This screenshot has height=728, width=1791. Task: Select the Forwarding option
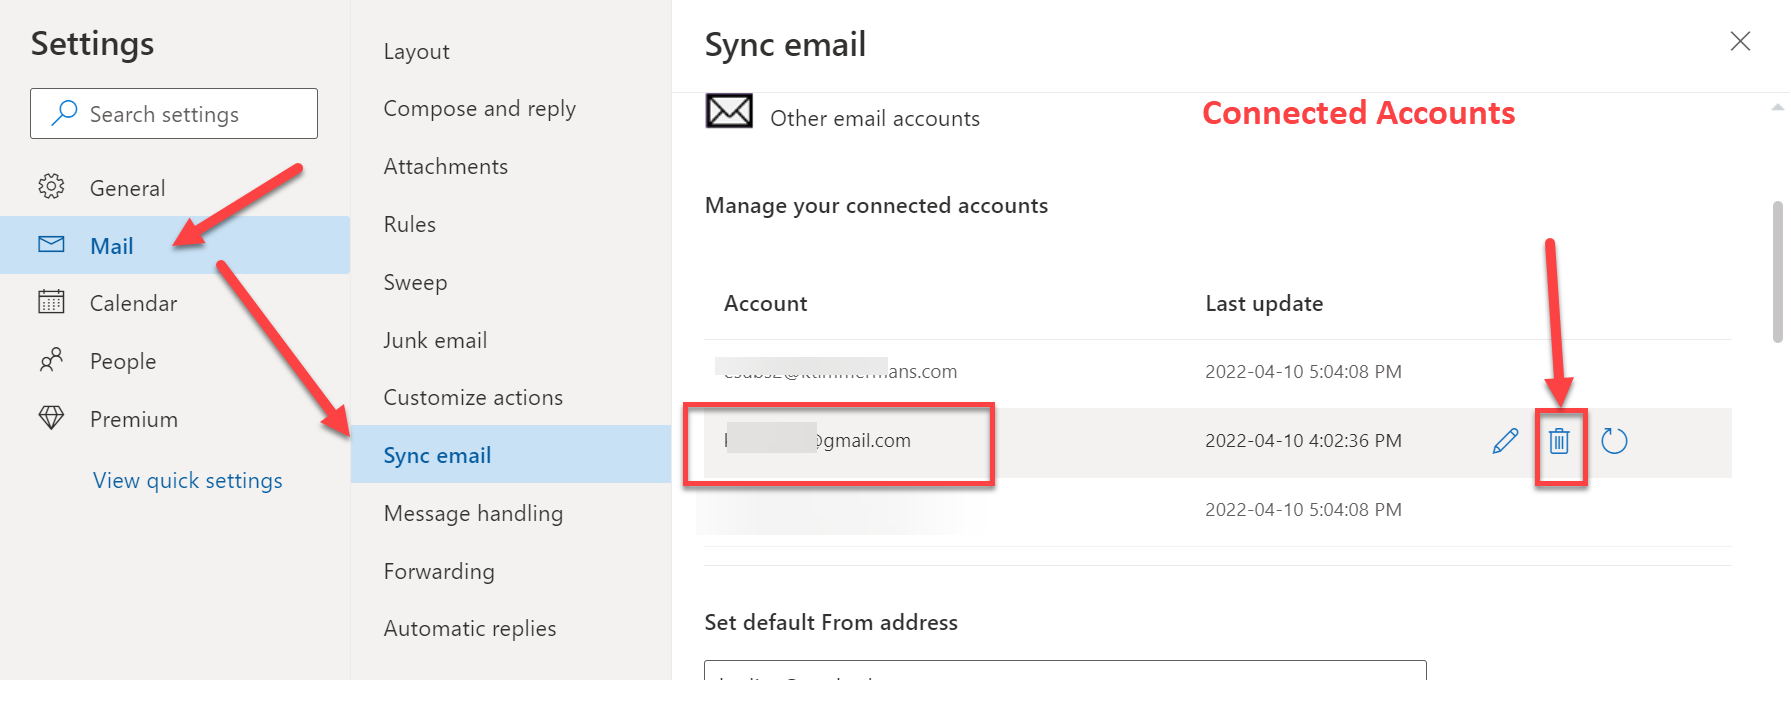click(x=439, y=572)
